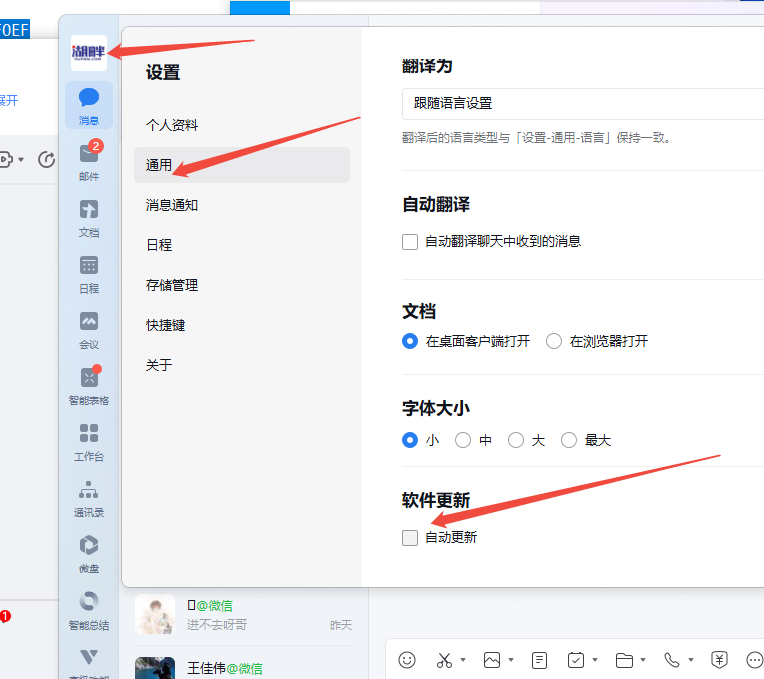The height and width of the screenshot is (679, 764).
Task: Open the 工作台 workbench icon
Action: (x=89, y=441)
